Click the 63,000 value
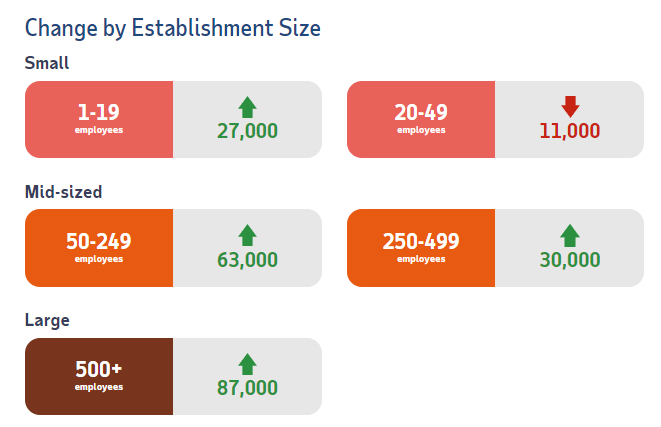661x427 pixels. [247, 260]
